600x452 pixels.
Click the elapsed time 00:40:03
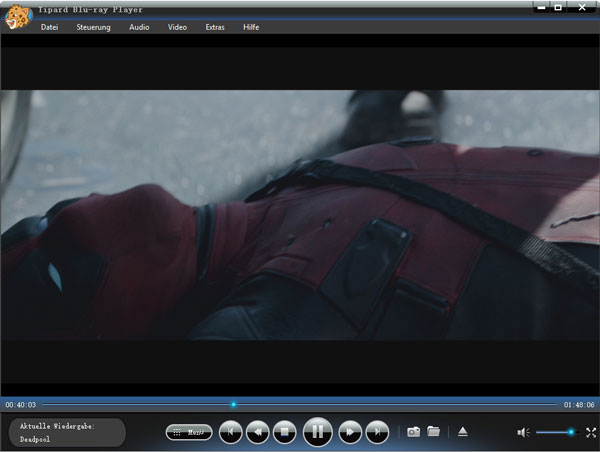point(21,405)
